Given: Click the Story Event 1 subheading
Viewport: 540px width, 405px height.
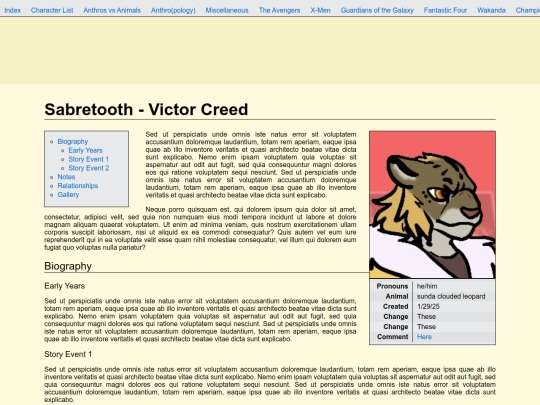Looking at the screenshot, I should [68, 354].
